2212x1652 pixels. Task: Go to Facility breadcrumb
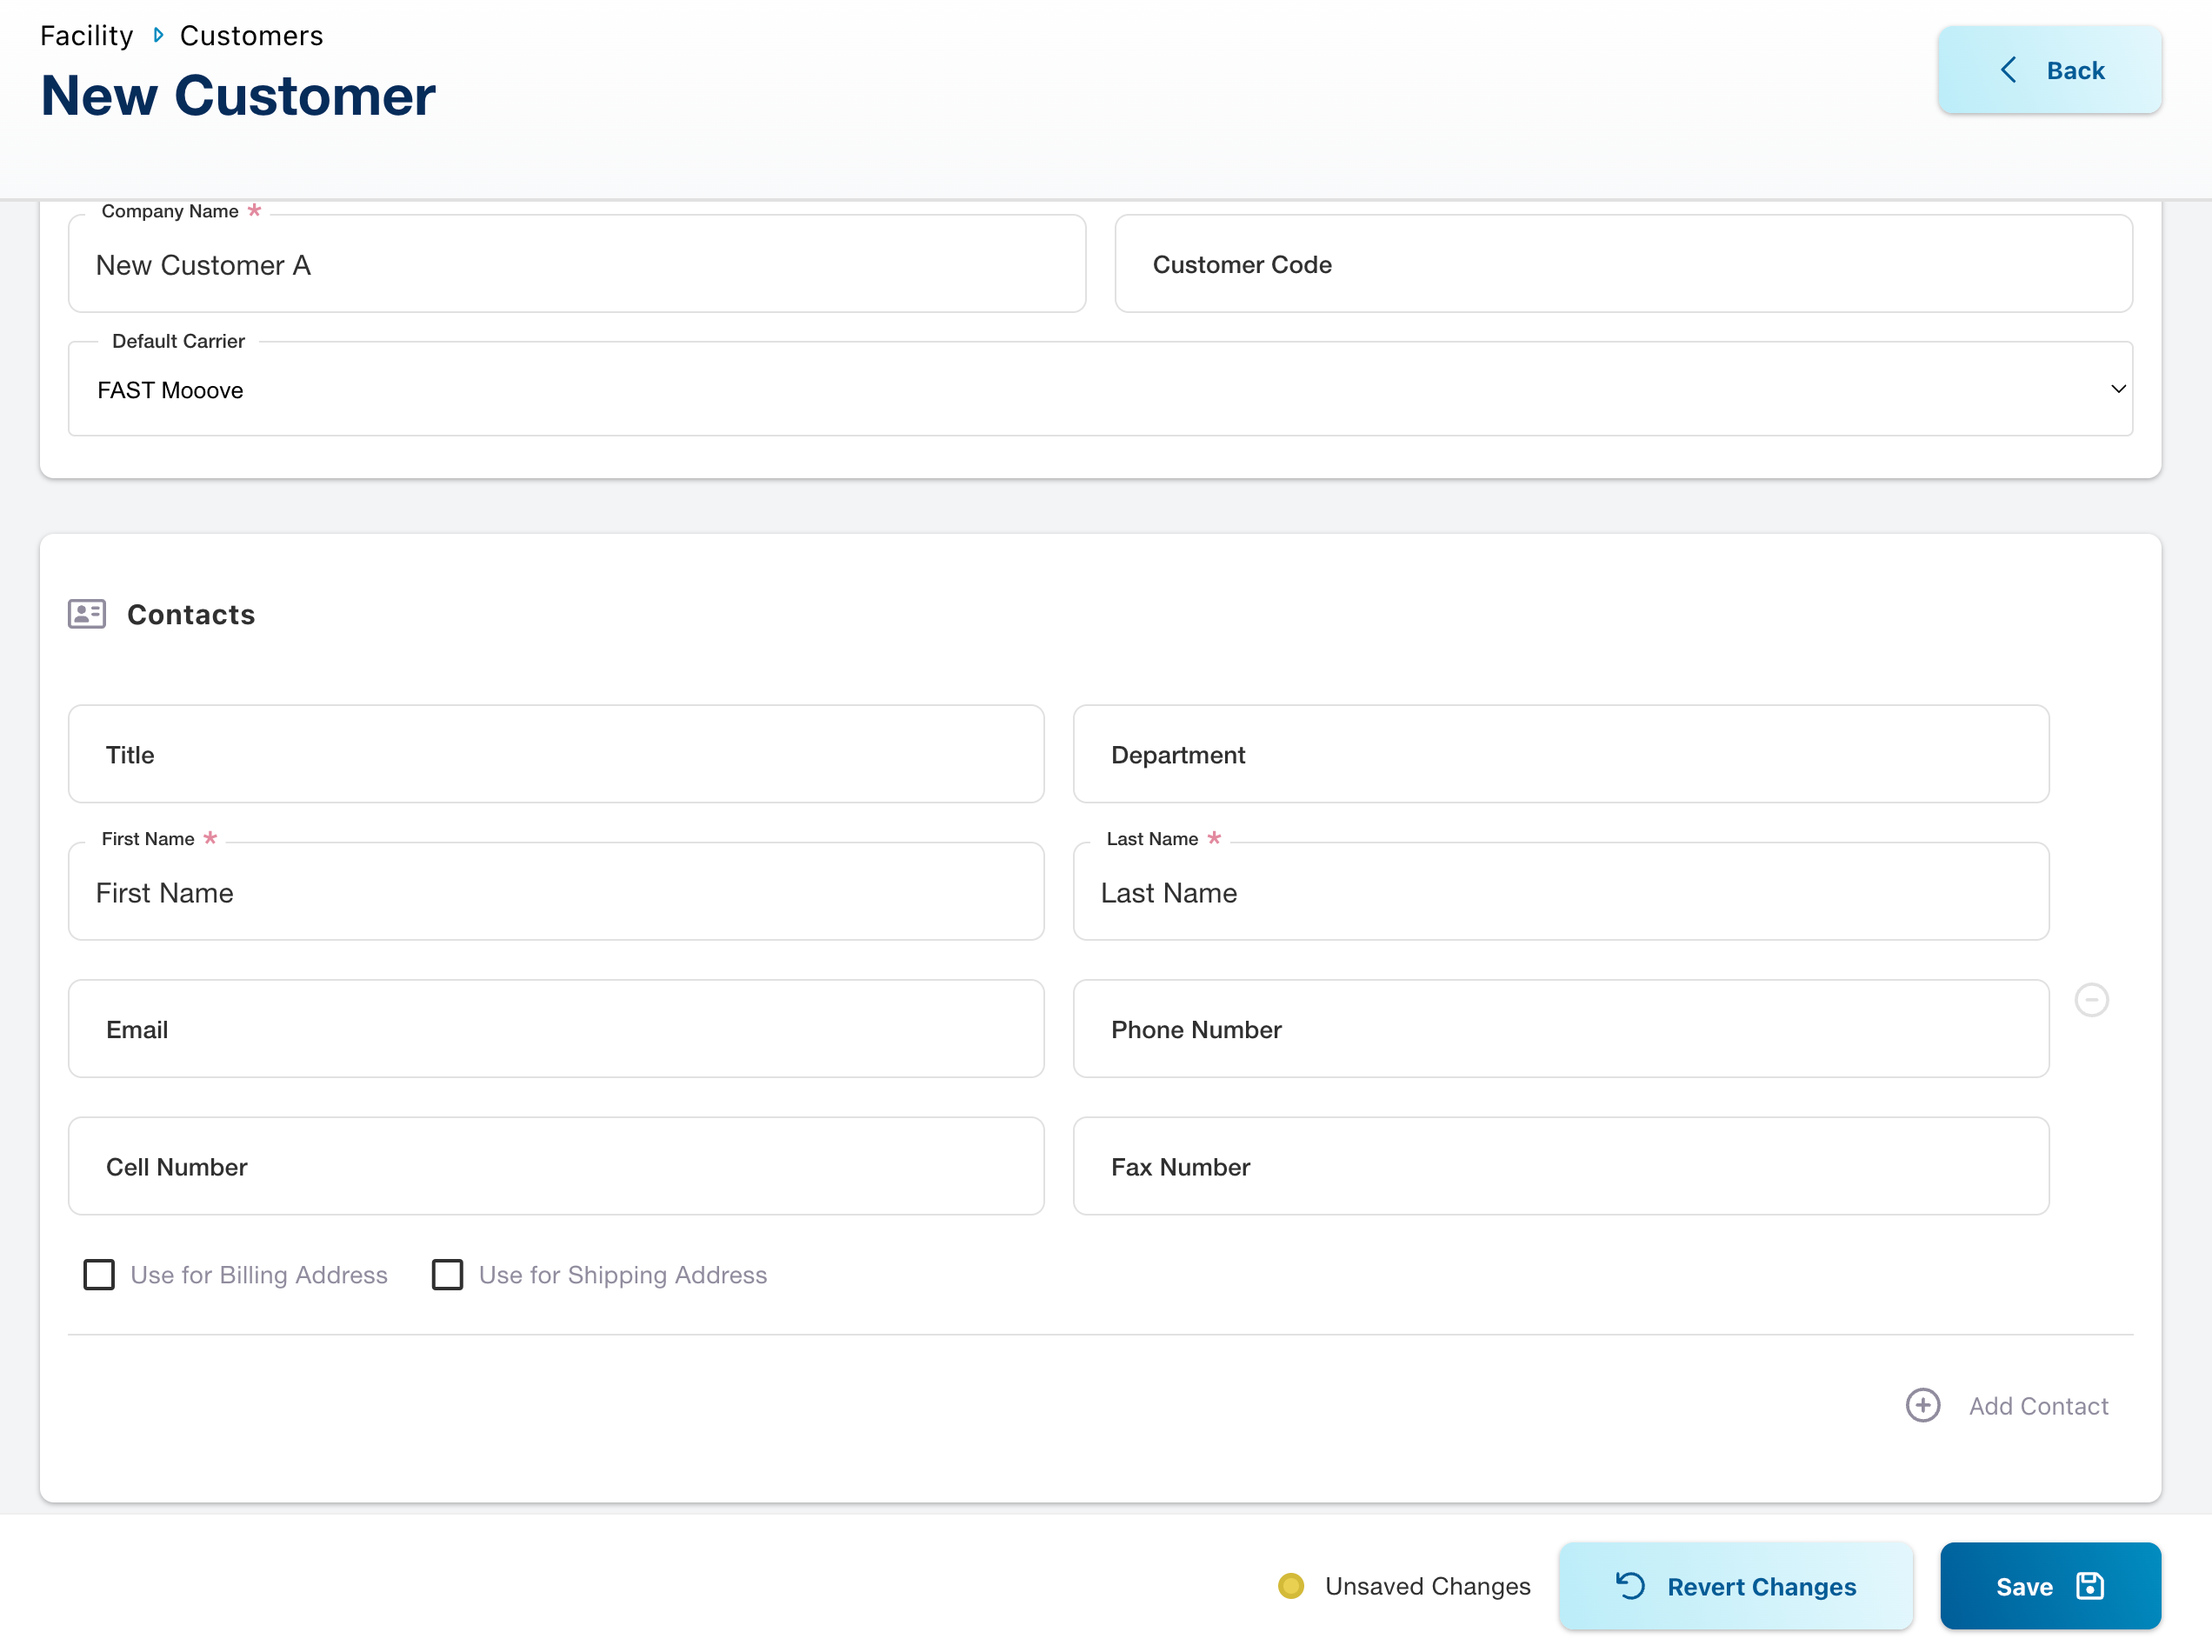(x=86, y=36)
